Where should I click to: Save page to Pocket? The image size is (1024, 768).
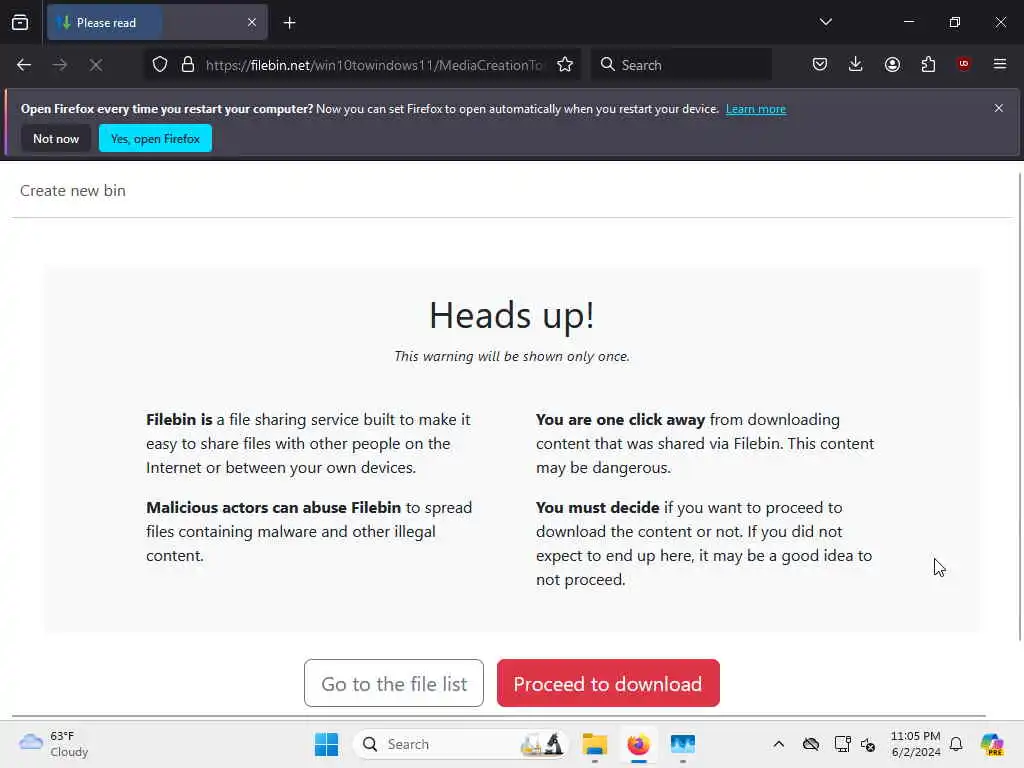(820, 64)
